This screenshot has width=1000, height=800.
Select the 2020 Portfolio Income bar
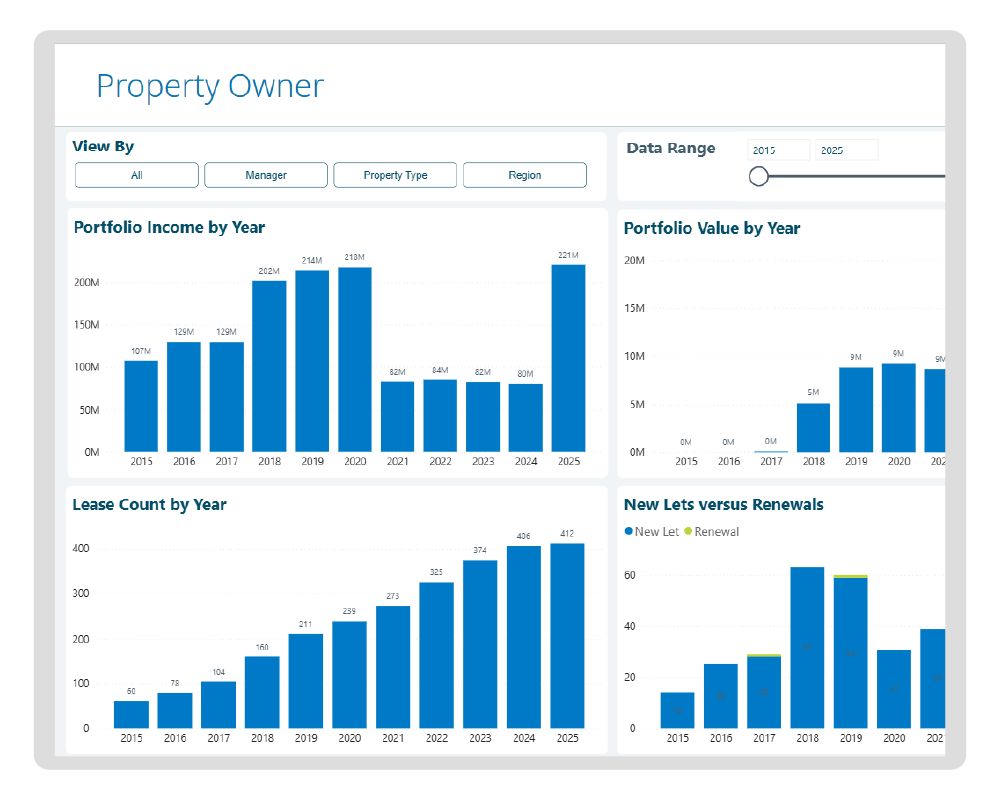click(x=354, y=360)
